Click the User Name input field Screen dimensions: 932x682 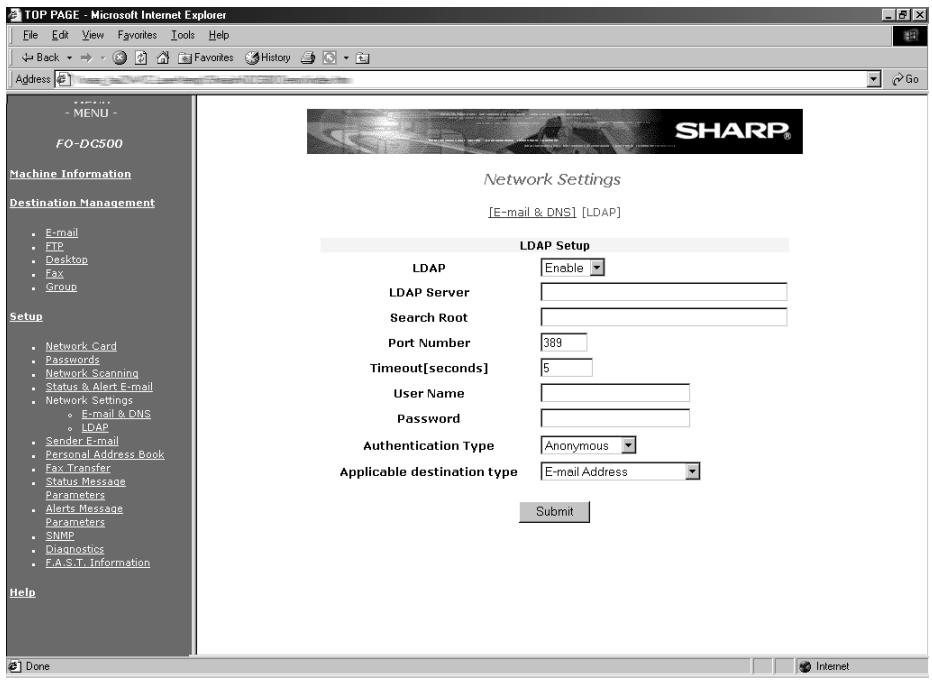click(x=615, y=393)
